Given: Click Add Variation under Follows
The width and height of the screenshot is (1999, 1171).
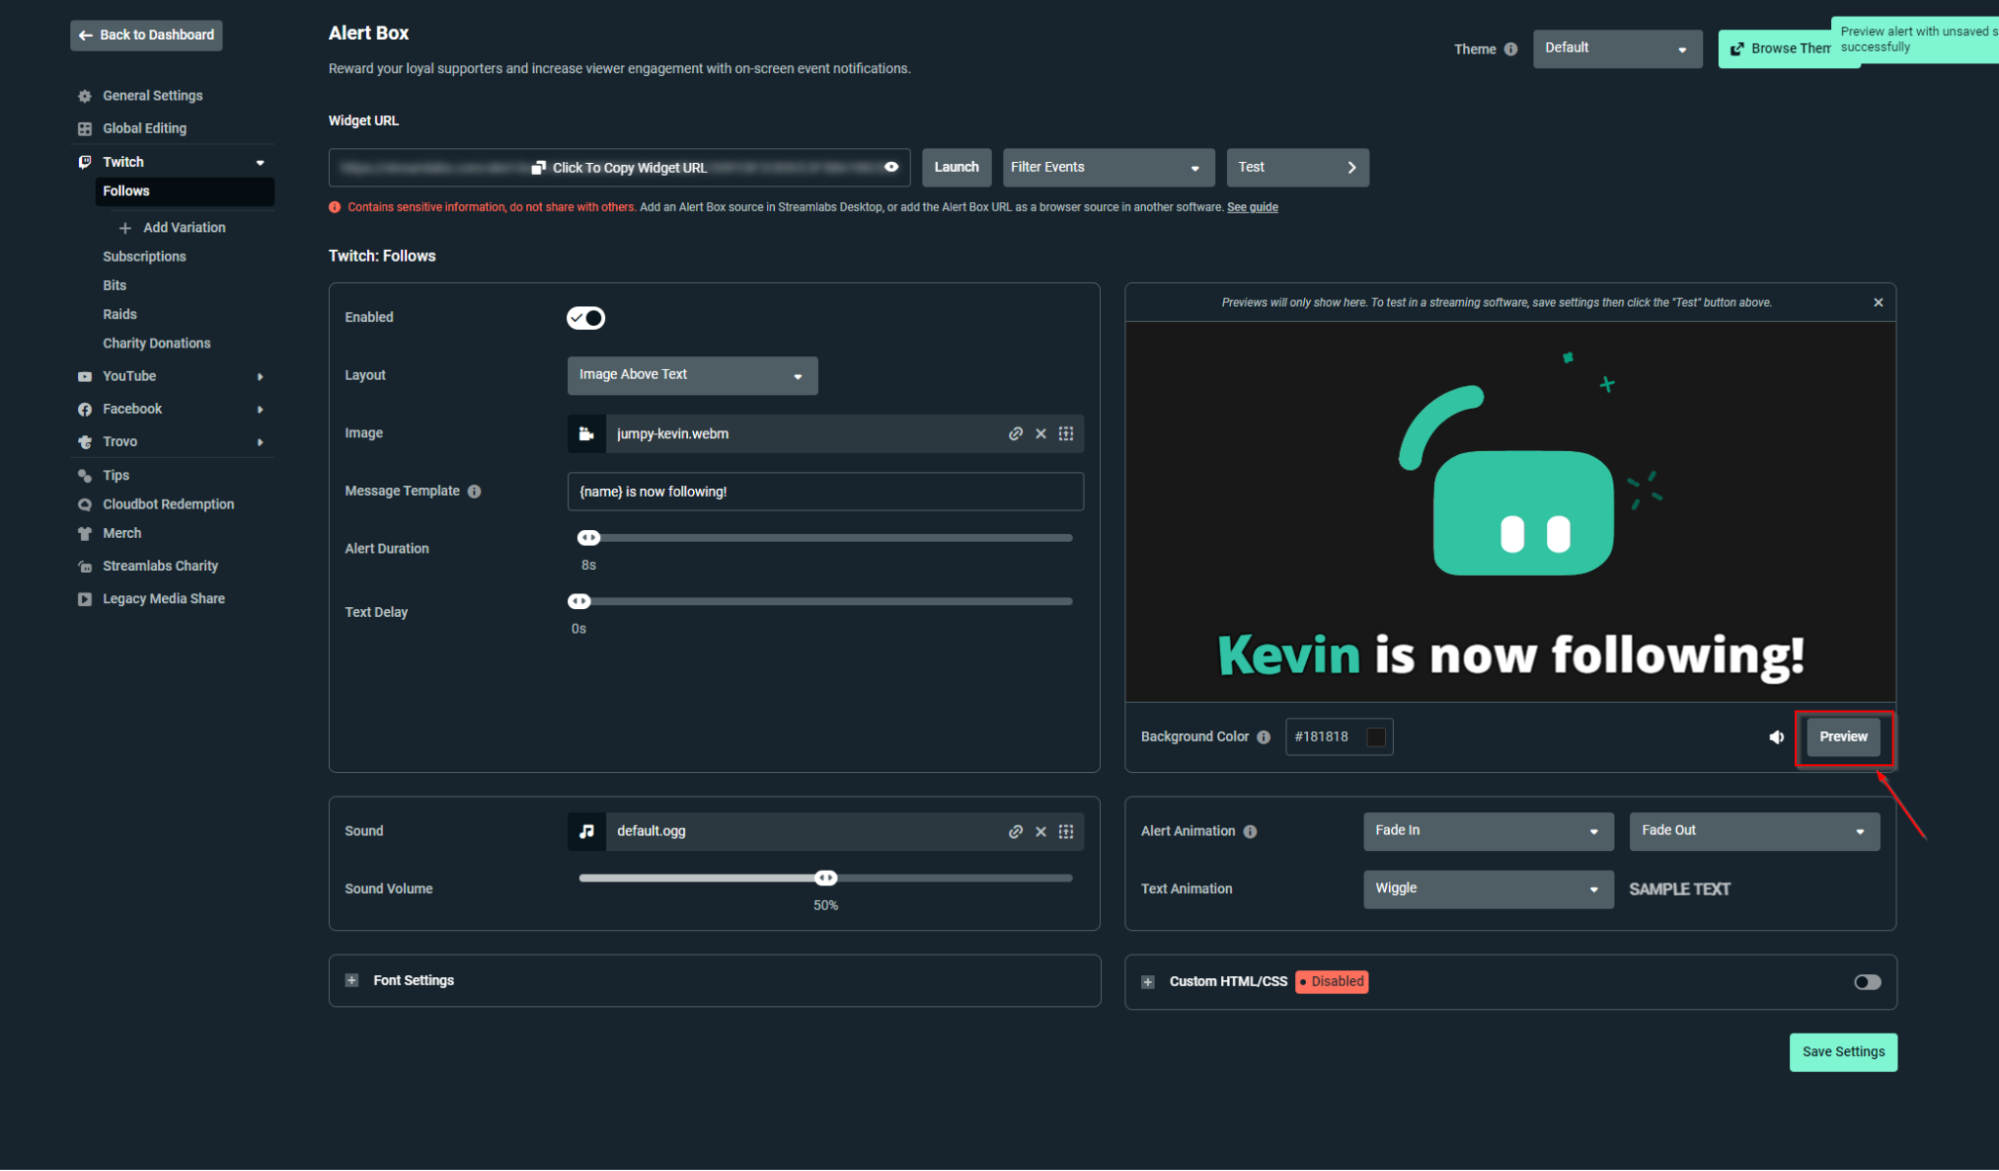Looking at the screenshot, I should (184, 229).
